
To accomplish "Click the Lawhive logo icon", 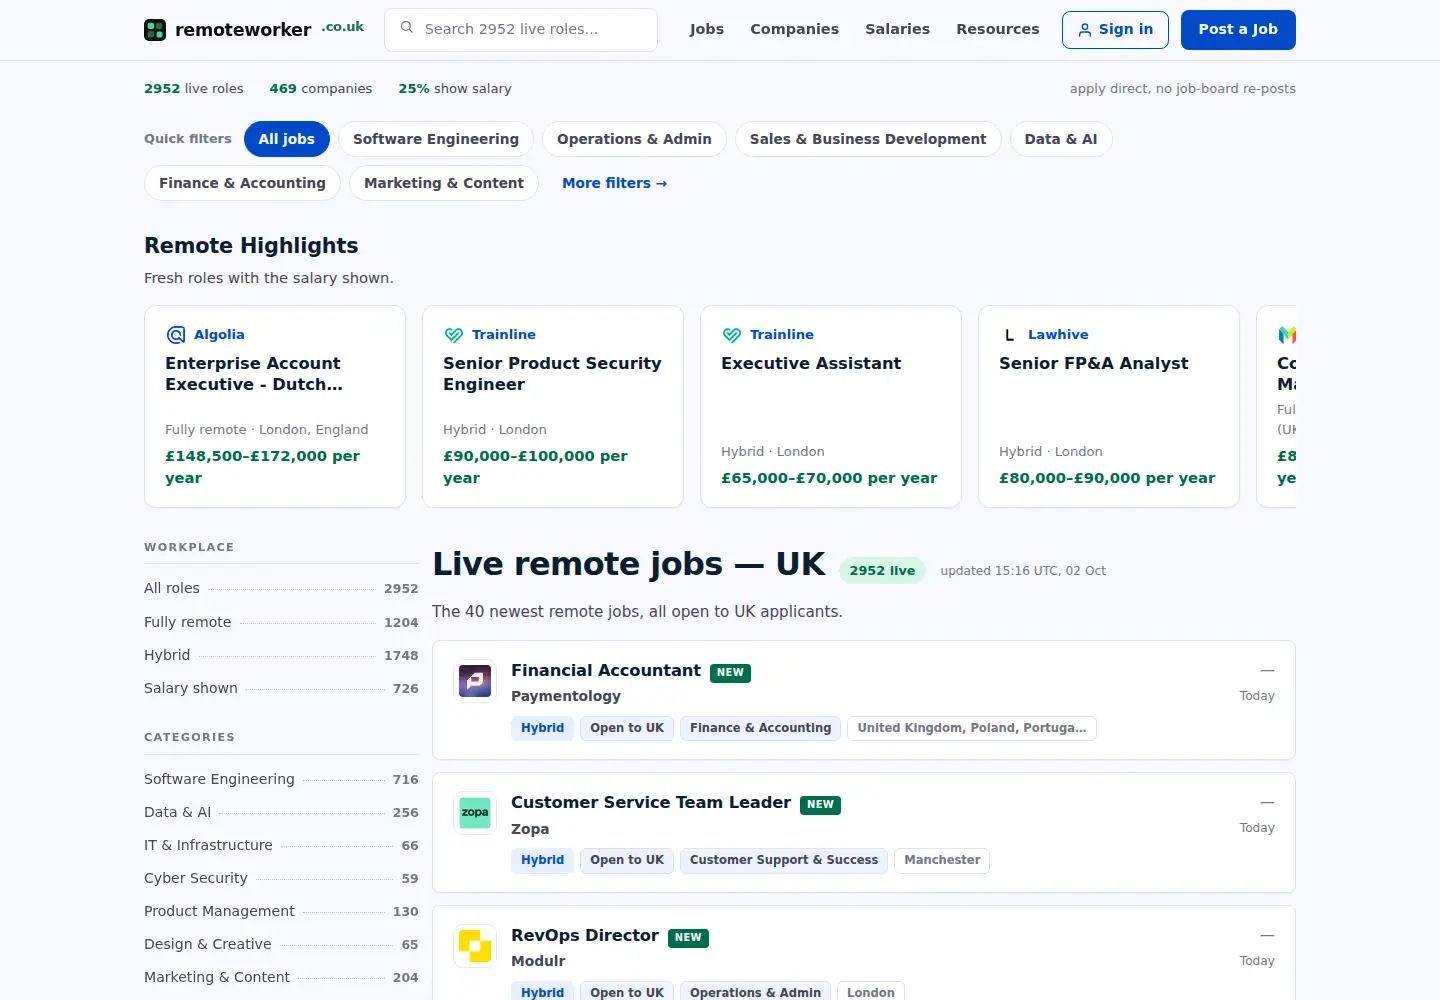I will [x=1009, y=335].
